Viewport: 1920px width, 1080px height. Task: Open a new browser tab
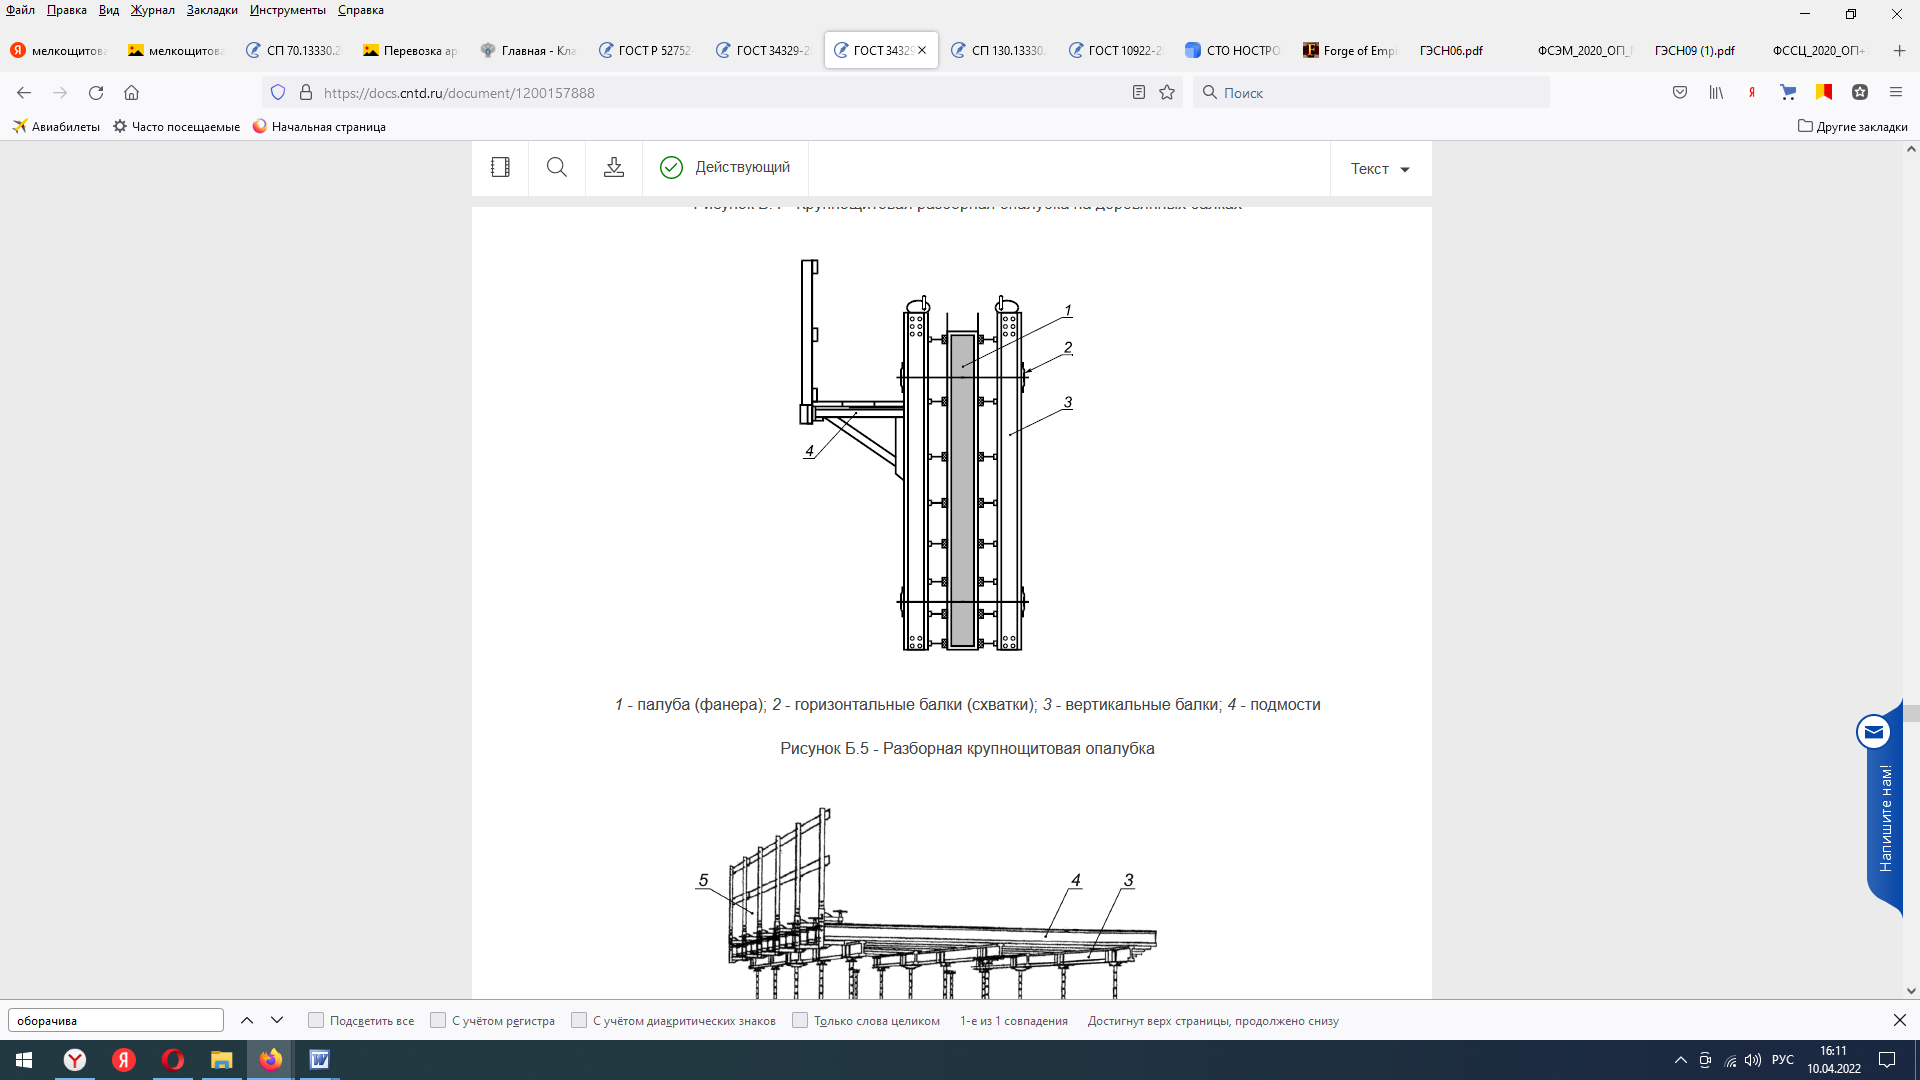1899,50
